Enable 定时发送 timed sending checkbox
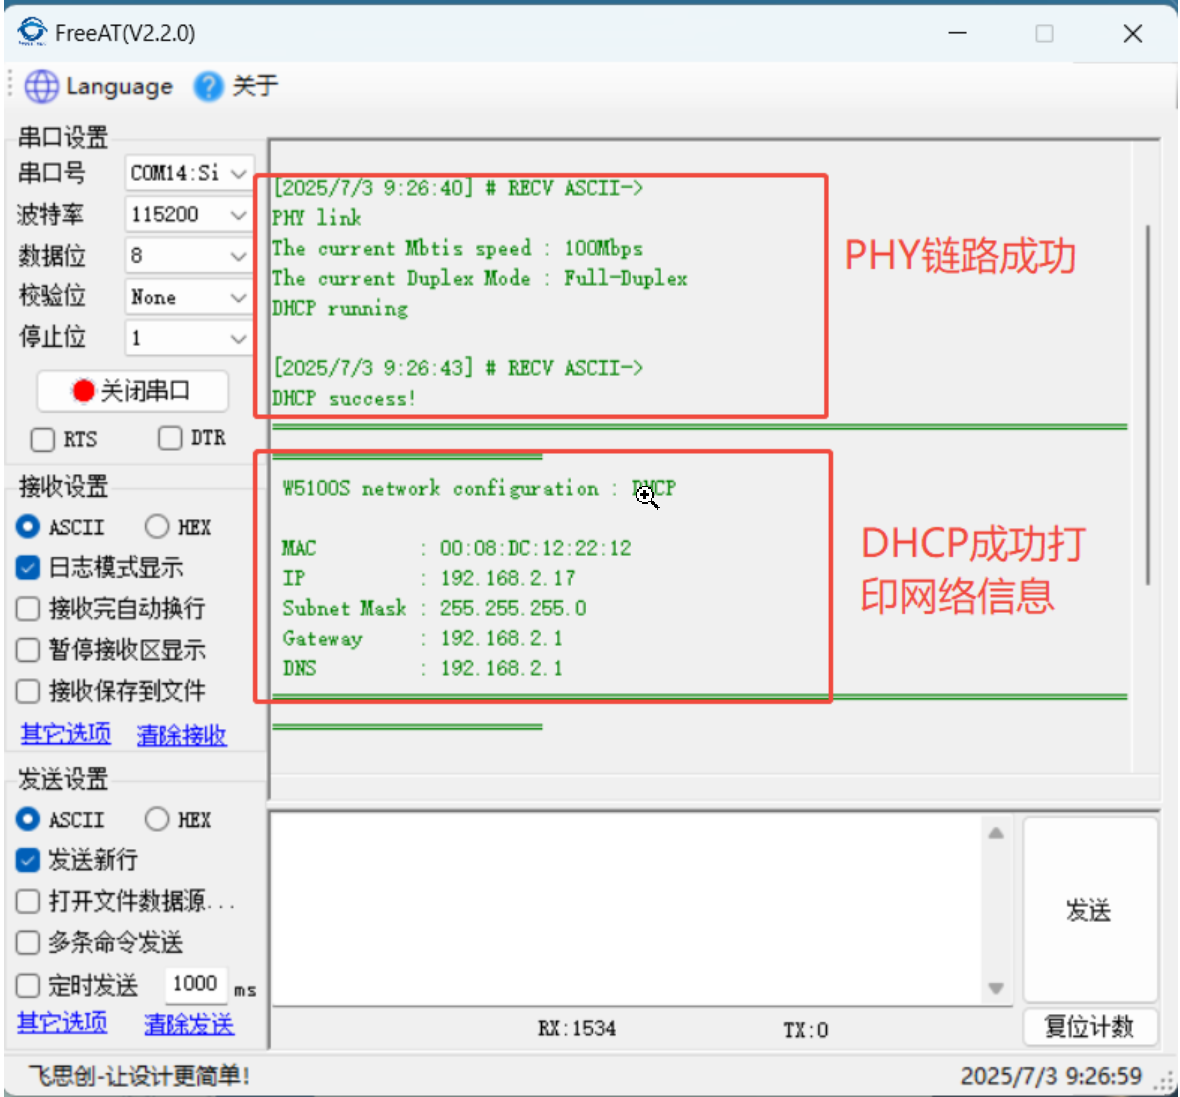This screenshot has height=1097, width=1180. [28, 986]
